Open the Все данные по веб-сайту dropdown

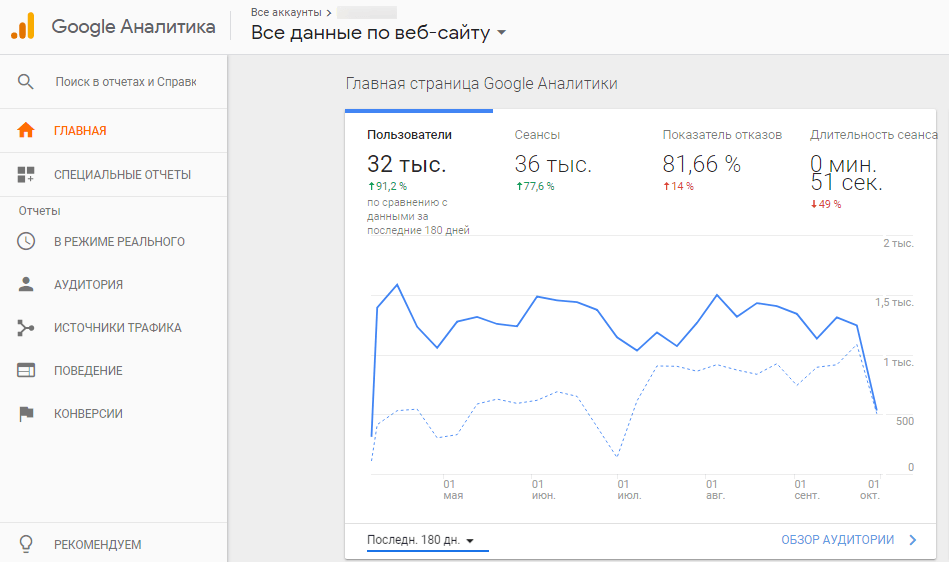click(379, 33)
